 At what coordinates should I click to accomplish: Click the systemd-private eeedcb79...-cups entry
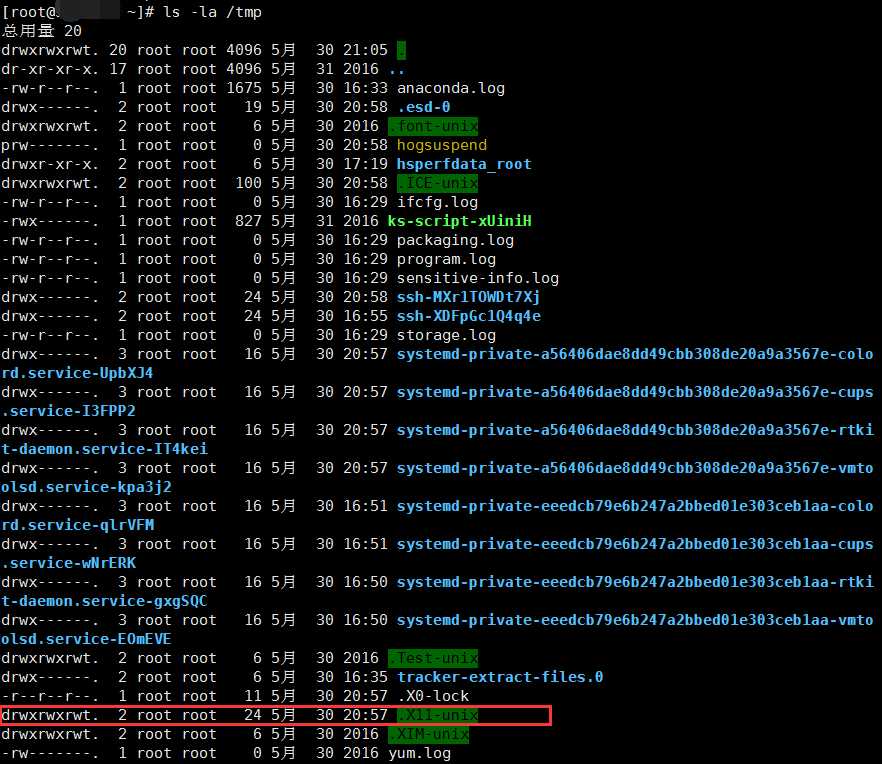pyautogui.click(x=635, y=544)
